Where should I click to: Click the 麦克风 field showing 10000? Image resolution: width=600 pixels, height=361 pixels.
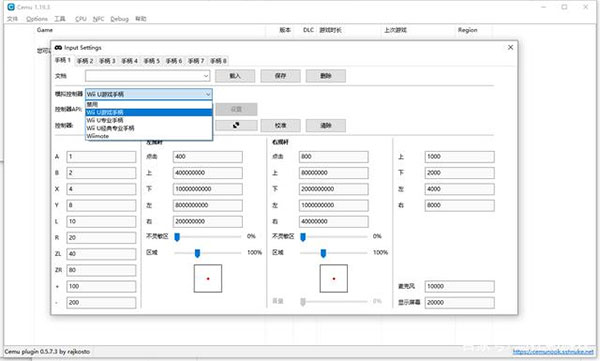[x=459, y=286]
